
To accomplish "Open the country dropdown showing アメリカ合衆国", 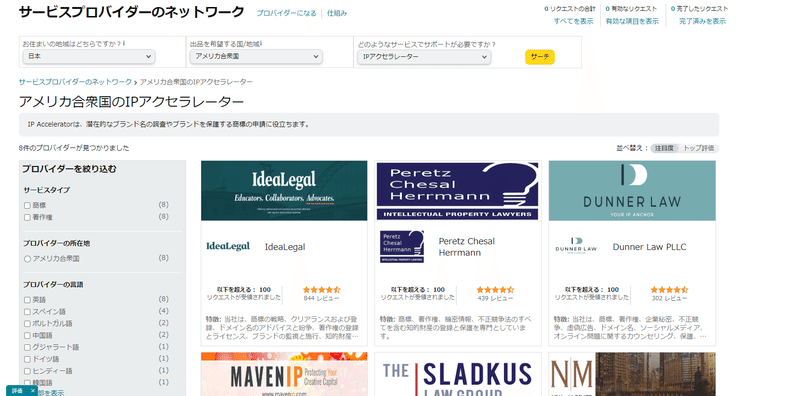I will pos(256,57).
